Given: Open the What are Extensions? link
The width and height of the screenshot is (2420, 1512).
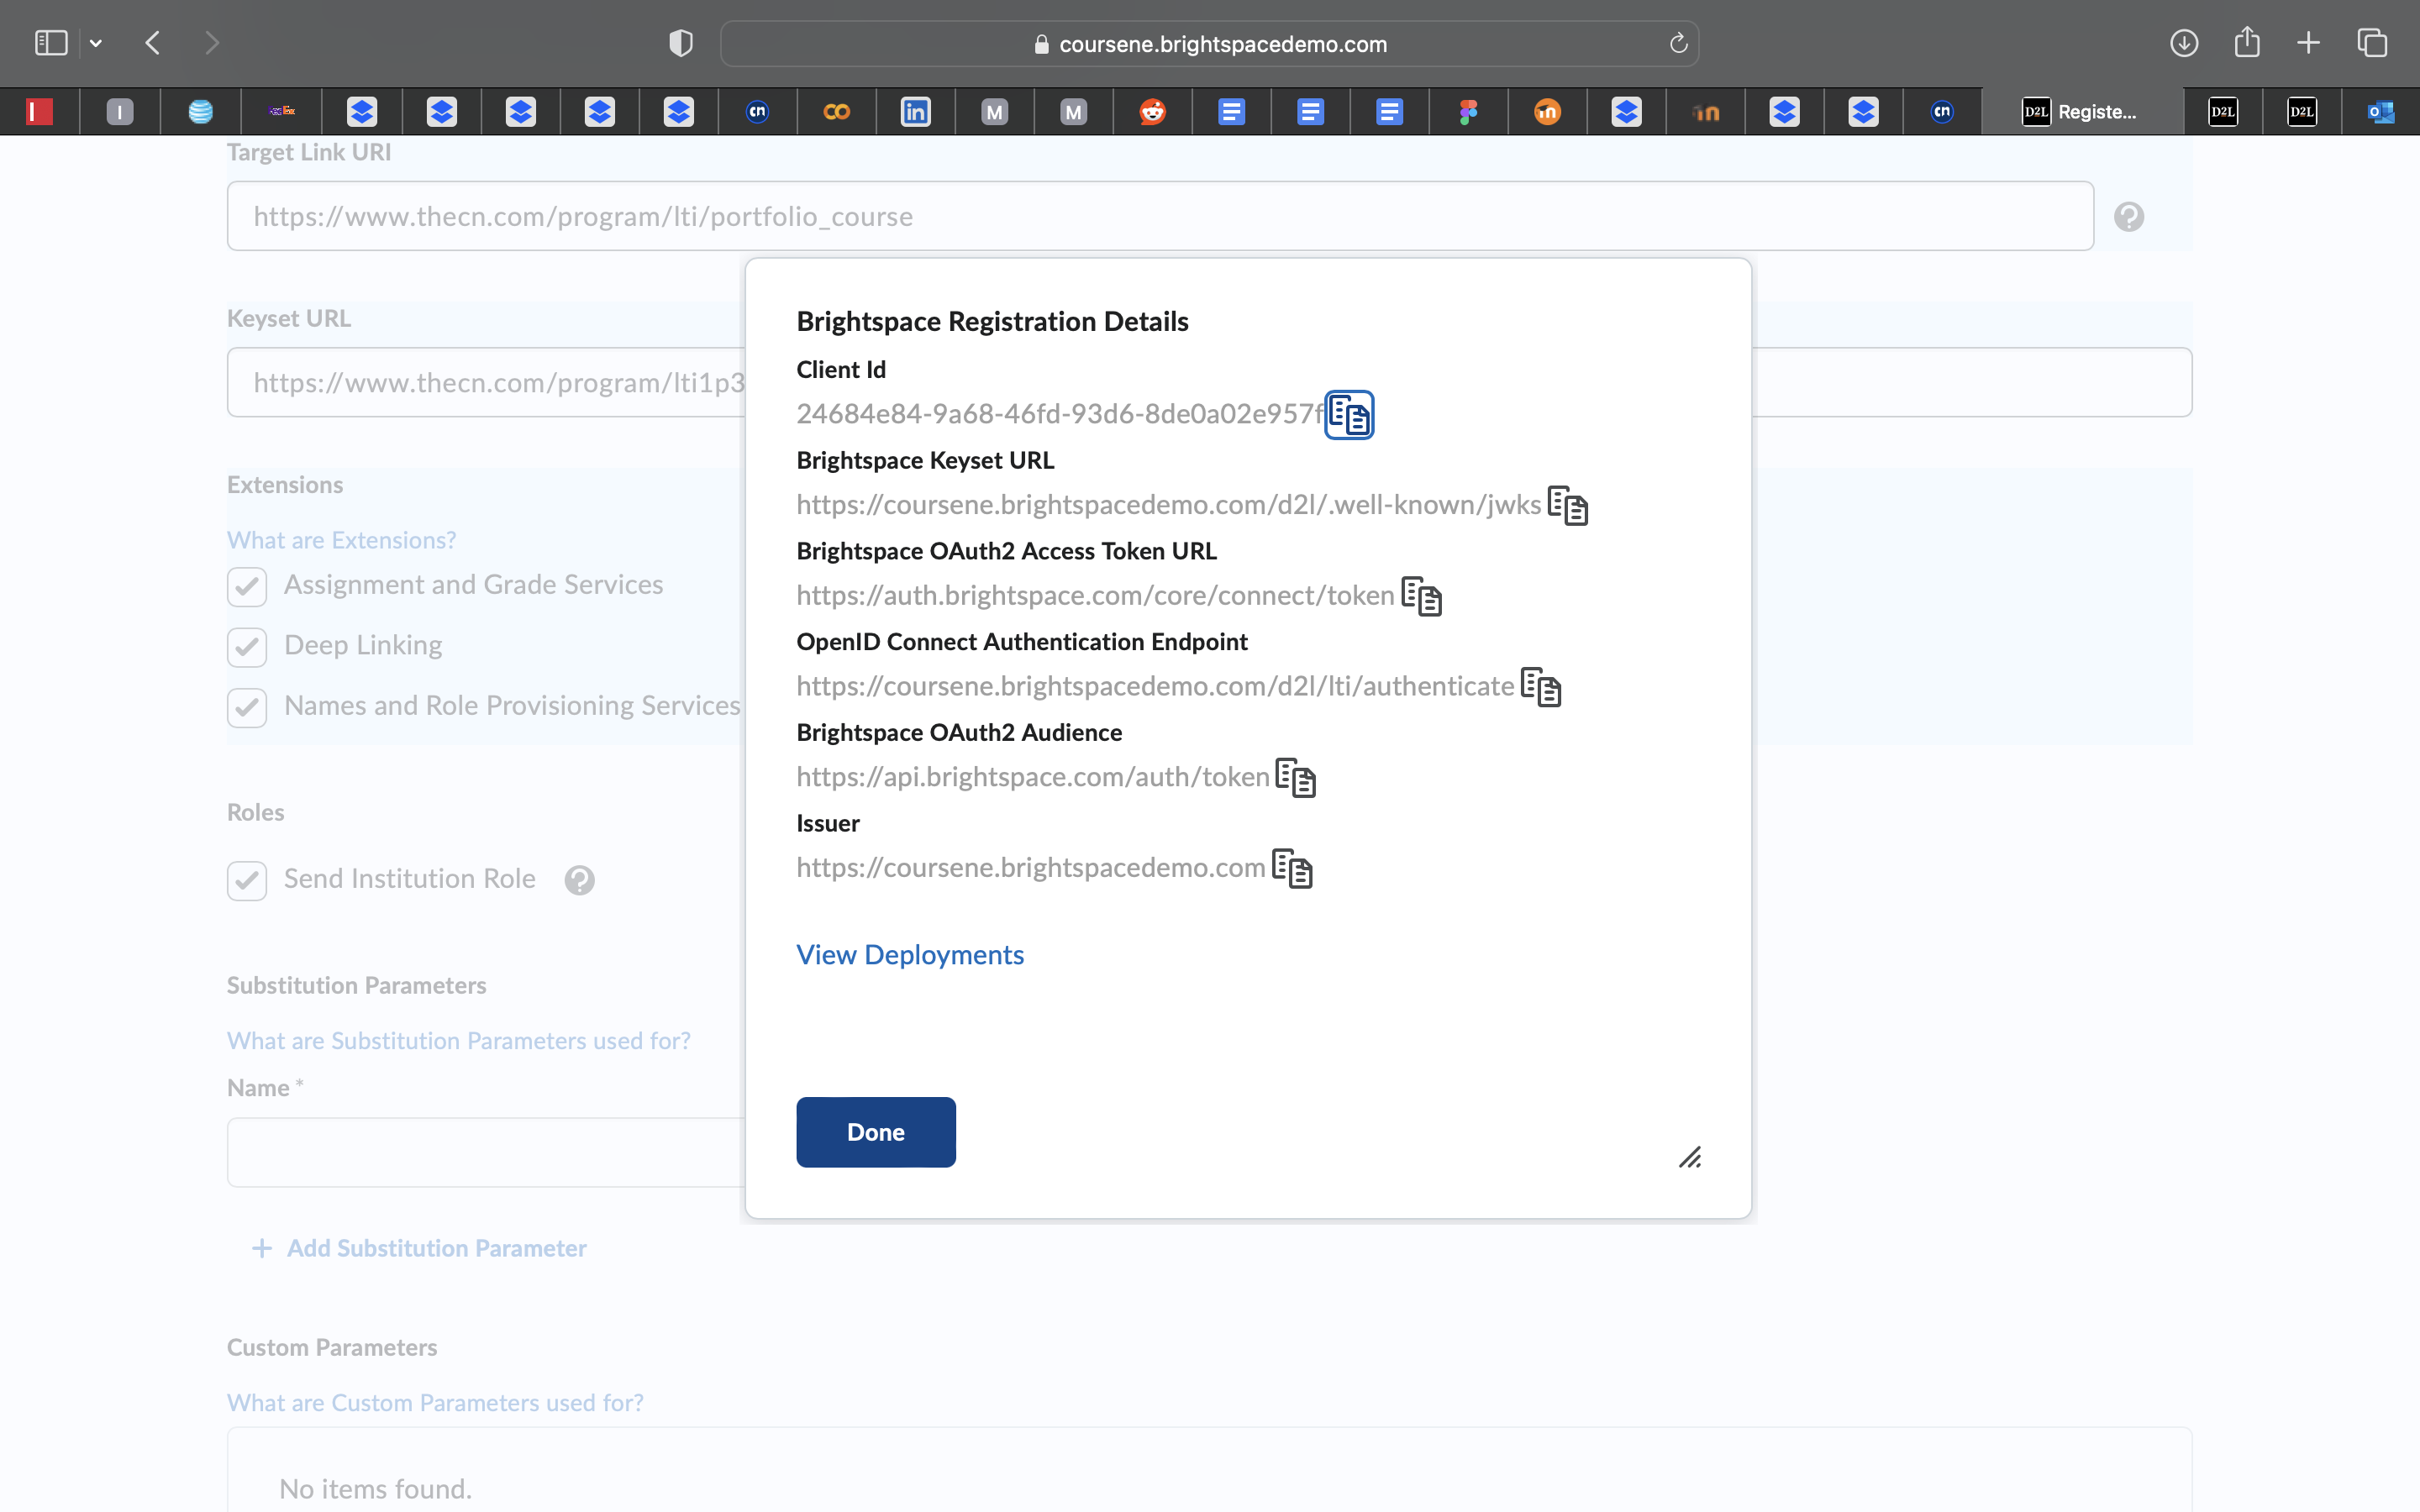Looking at the screenshot, I should (x=341, y=540).
